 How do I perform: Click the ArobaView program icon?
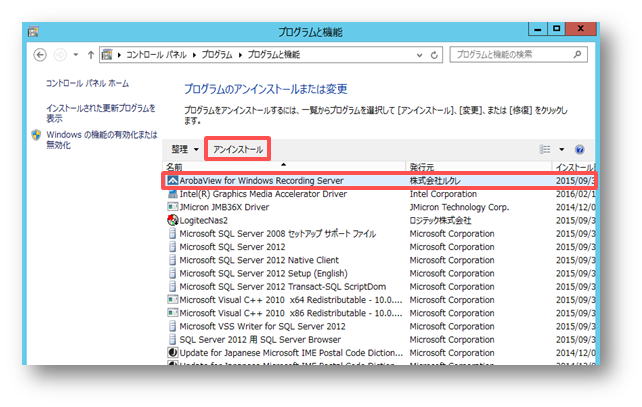172,181
